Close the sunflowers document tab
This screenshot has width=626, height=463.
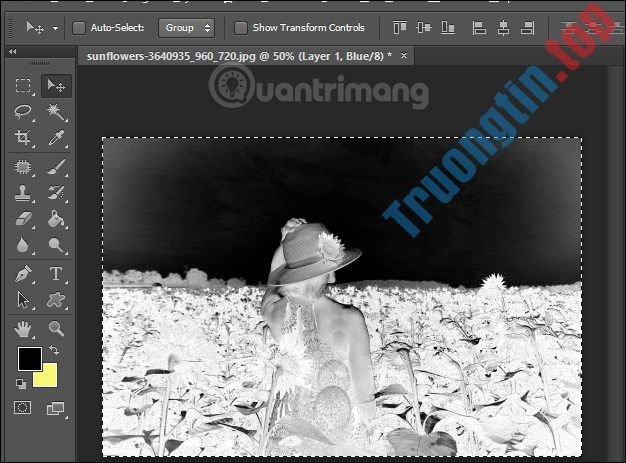click(404, 55)
